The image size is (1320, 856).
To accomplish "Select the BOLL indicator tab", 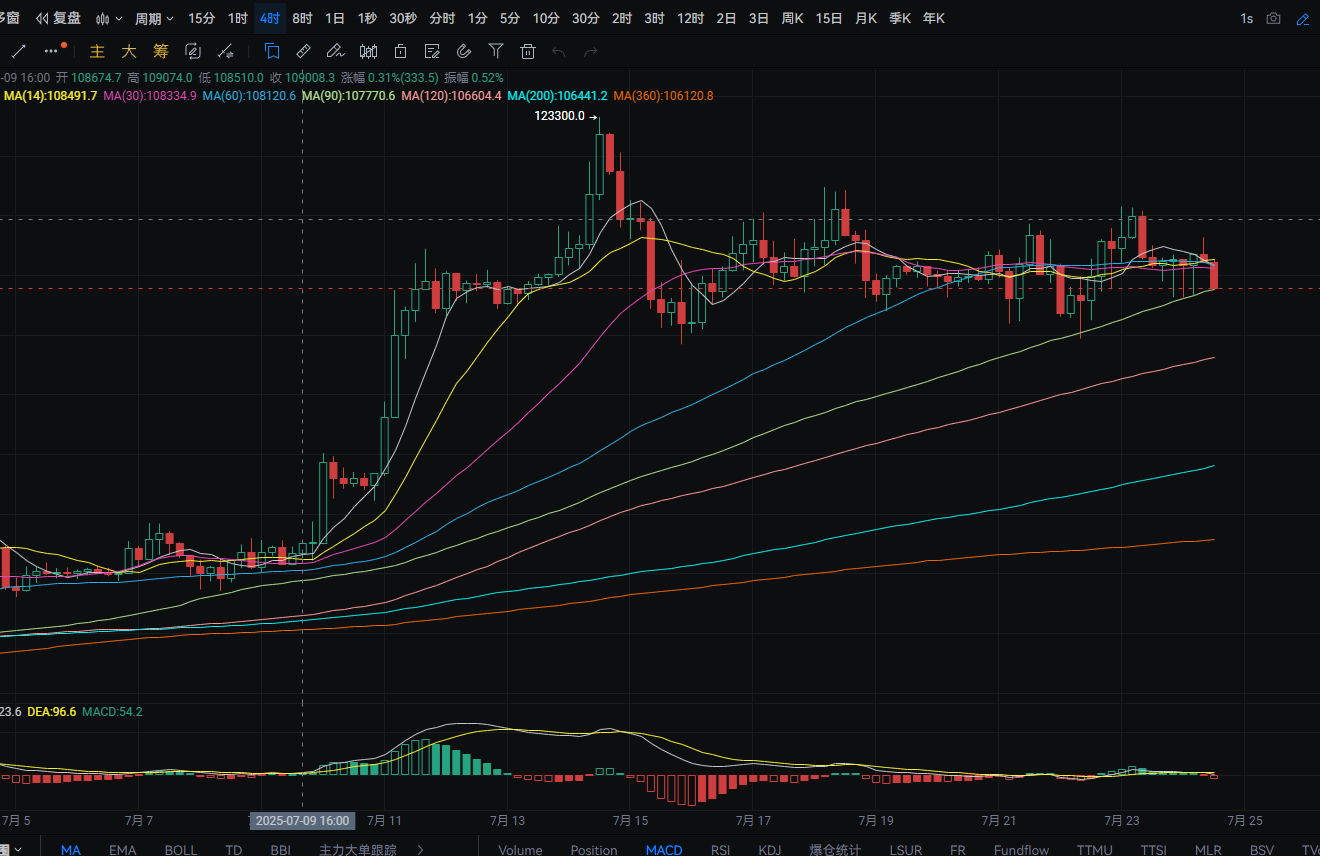I will point(181,850).
